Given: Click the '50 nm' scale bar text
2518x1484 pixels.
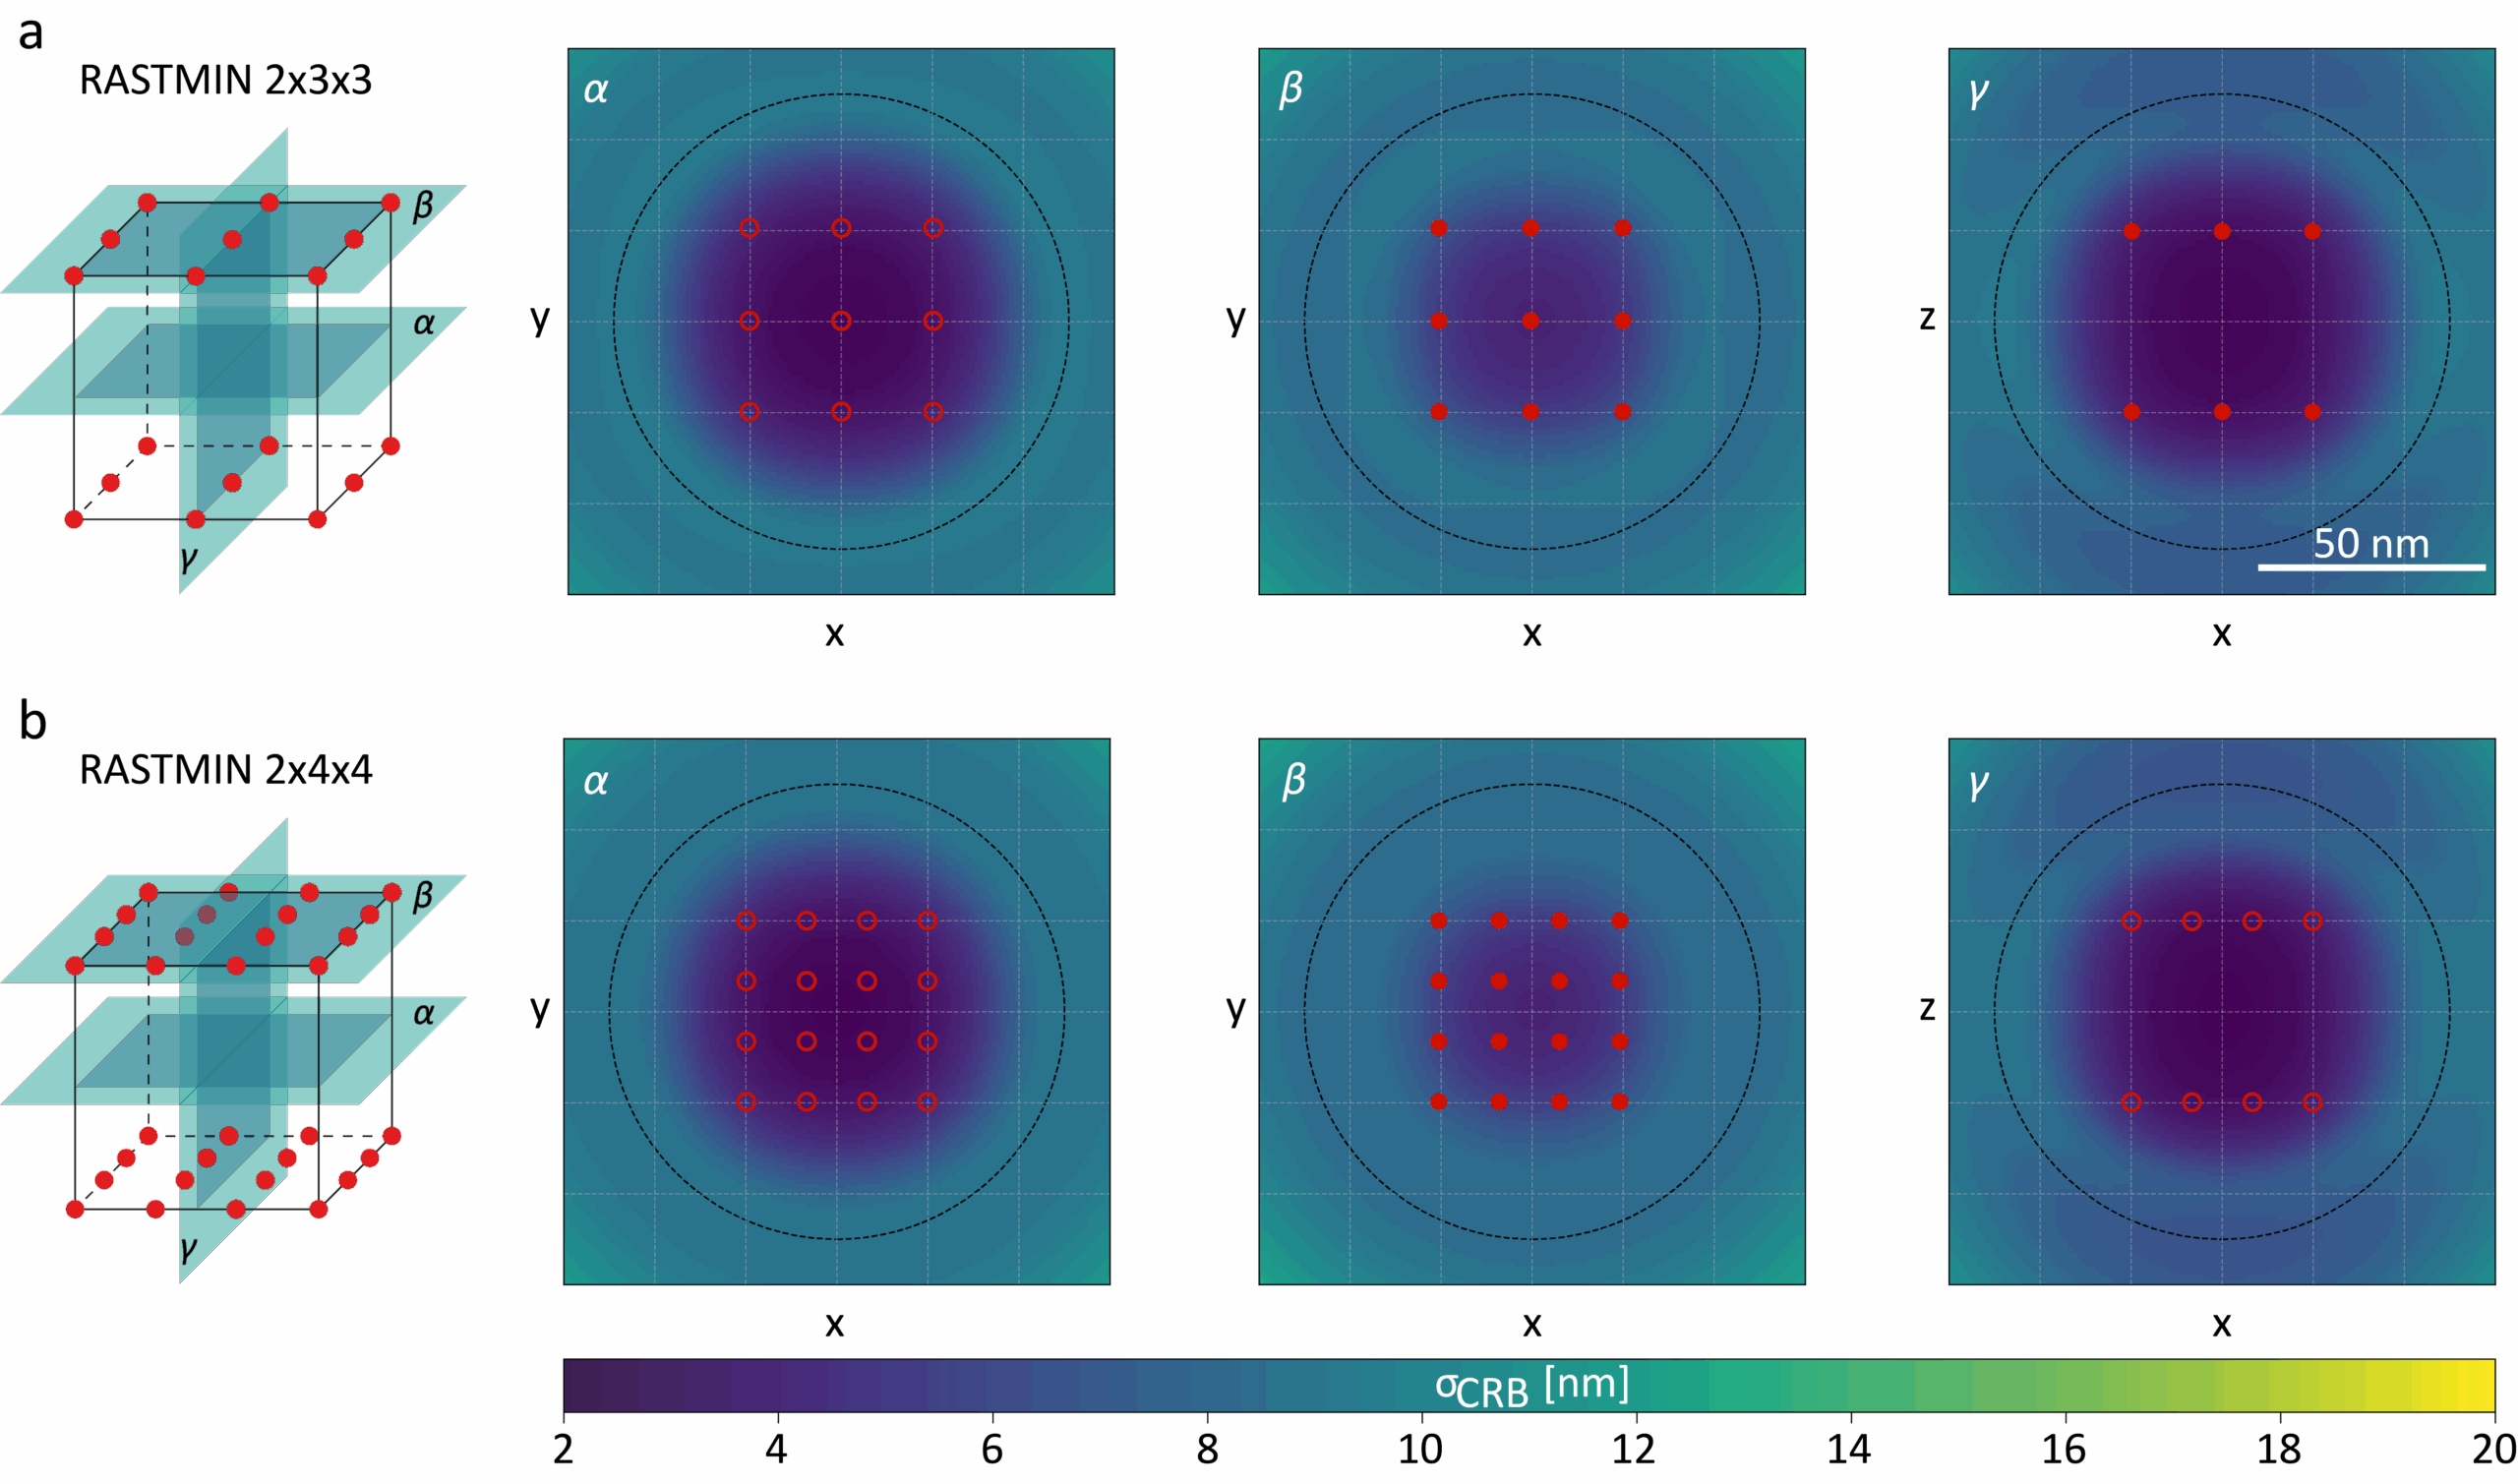Looking at the screenshot, I should [x=2371, y=544].
